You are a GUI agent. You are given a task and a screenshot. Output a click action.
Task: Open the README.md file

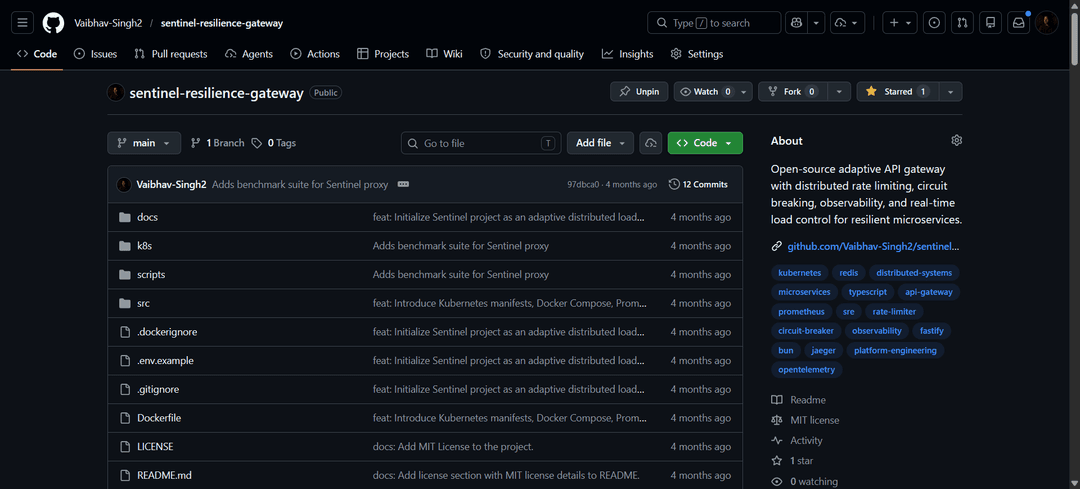pos(164,475)
